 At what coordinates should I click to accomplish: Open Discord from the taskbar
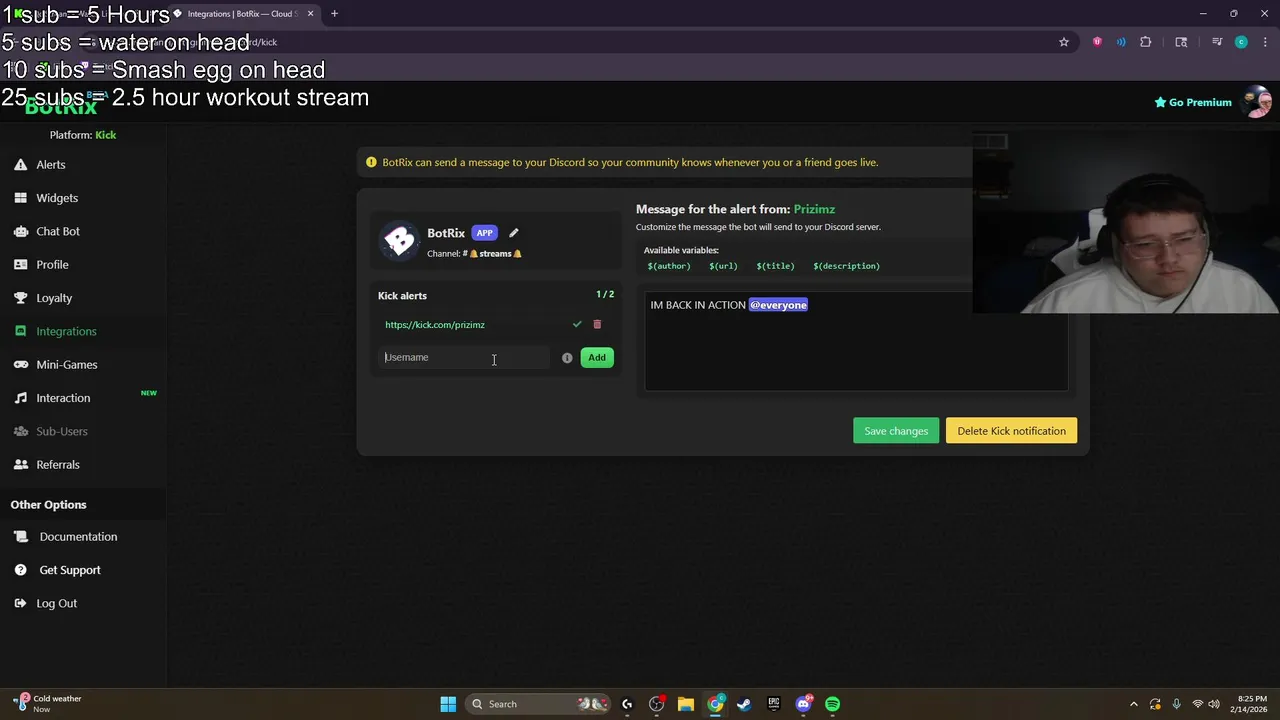[x=803, y=704]
